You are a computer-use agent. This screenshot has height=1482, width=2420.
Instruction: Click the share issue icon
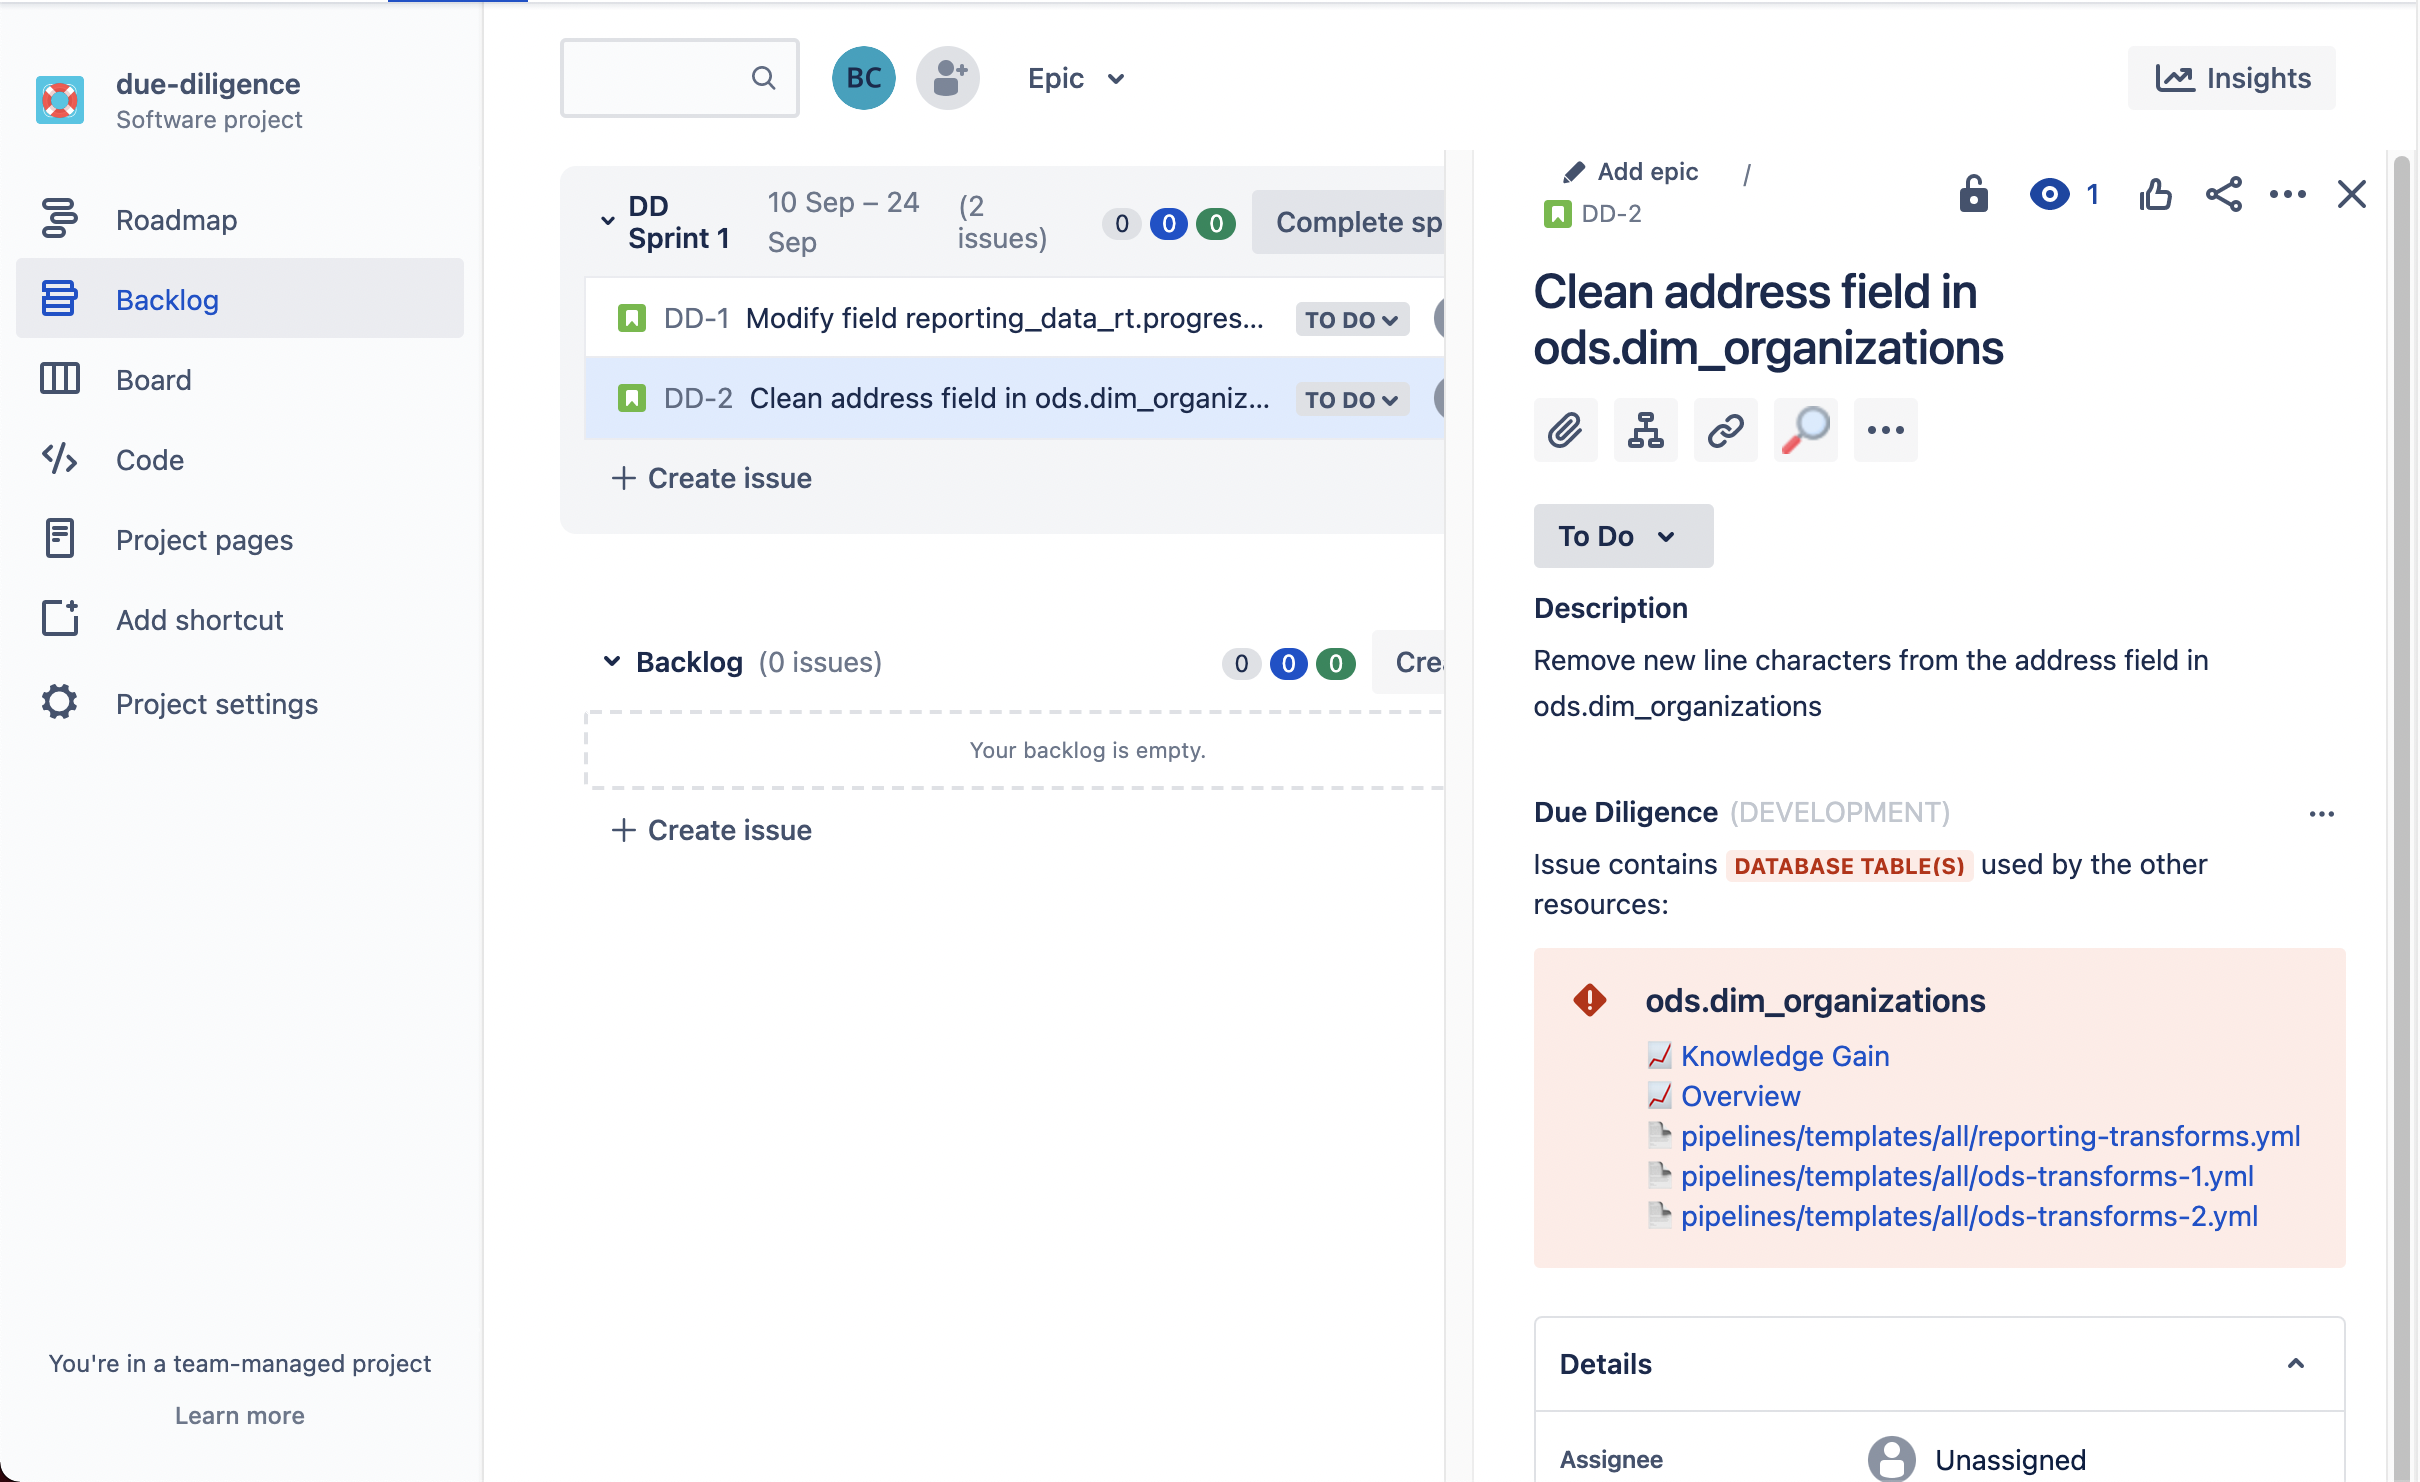coord(2223,194)
